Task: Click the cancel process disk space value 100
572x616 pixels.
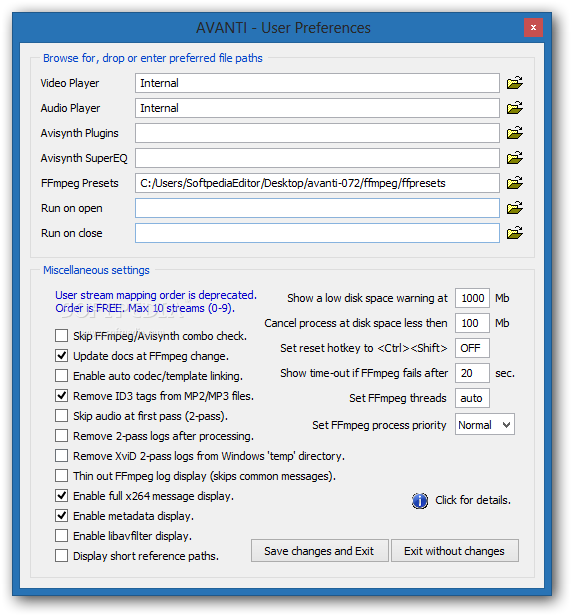Action: click(472, 323)
